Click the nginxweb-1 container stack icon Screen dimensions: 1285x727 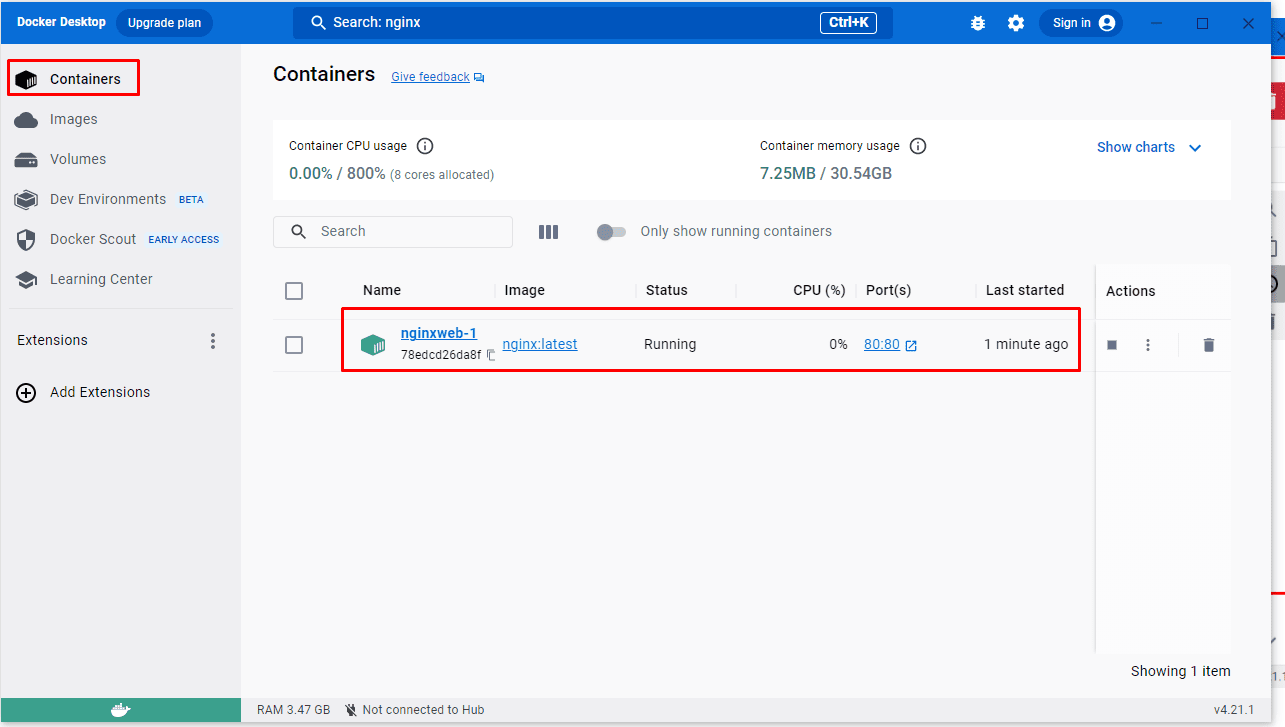pos(373,345)
